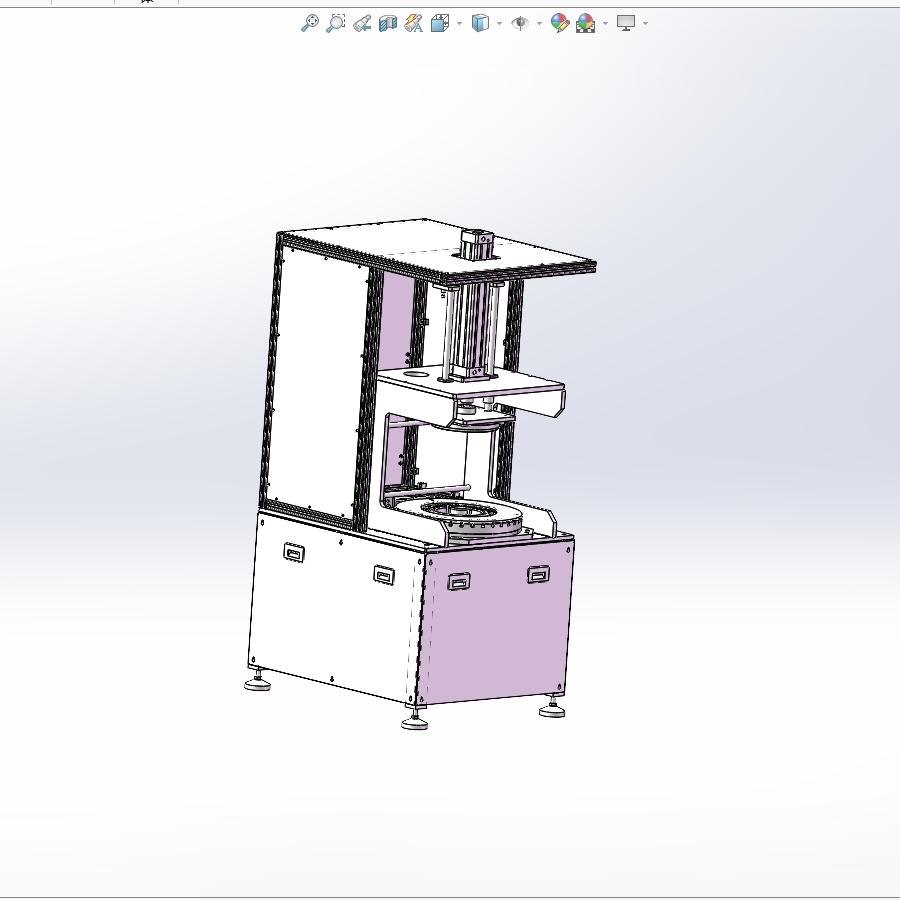
Task: Open the Edit Appearance tool
Action: coord(560,23)
